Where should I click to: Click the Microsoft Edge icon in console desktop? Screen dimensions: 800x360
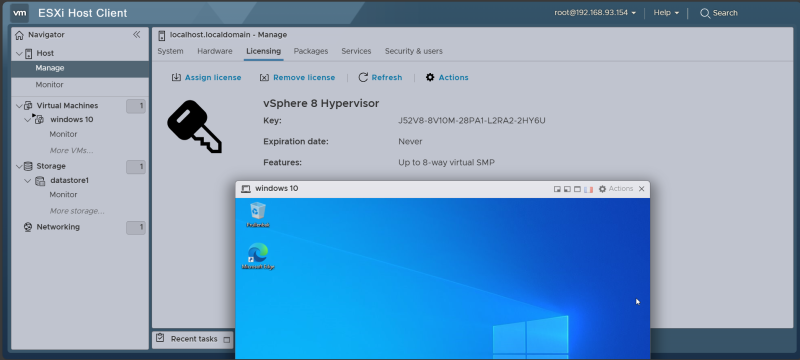pyautogui.click(x=258, y=253)
